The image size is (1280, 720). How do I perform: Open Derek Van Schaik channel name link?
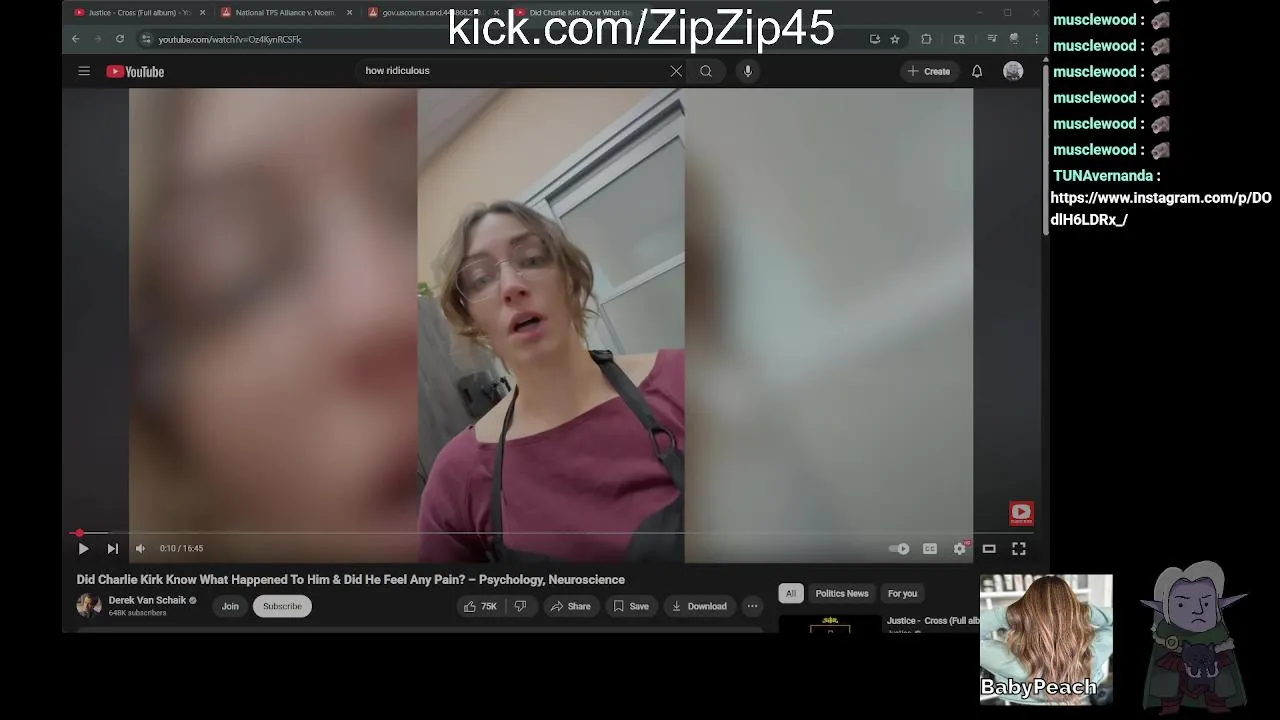[147, 600]
